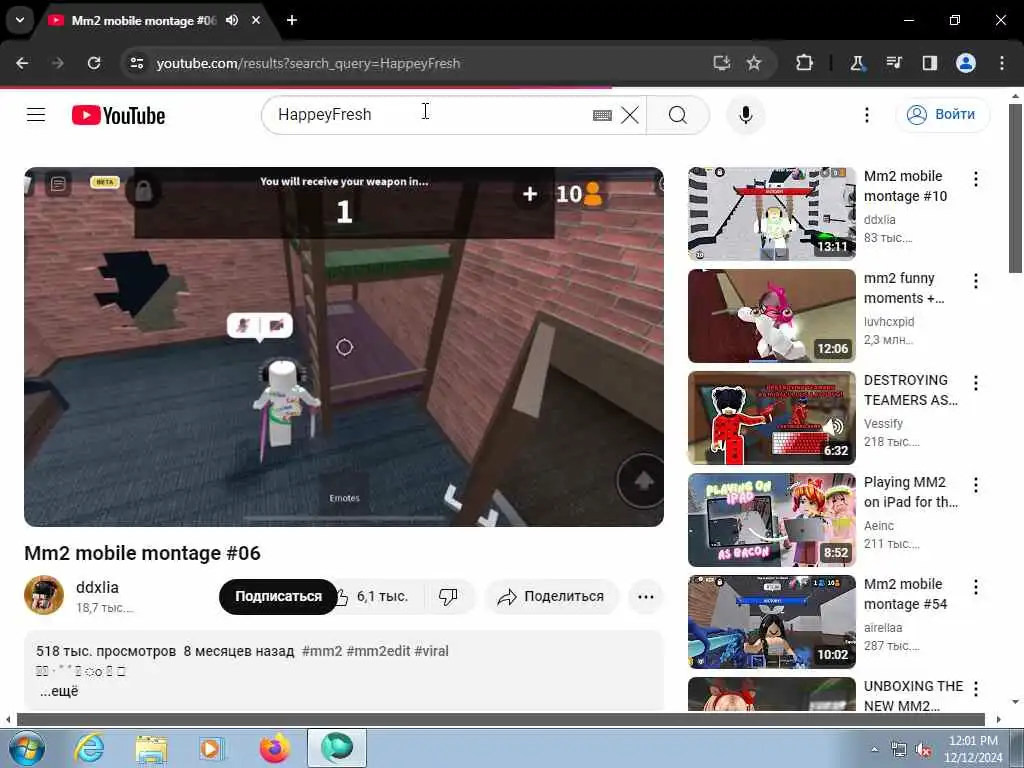The image size is (1024, 768).
Task: Submit search with magnifier button
Action: click(678, 116)
